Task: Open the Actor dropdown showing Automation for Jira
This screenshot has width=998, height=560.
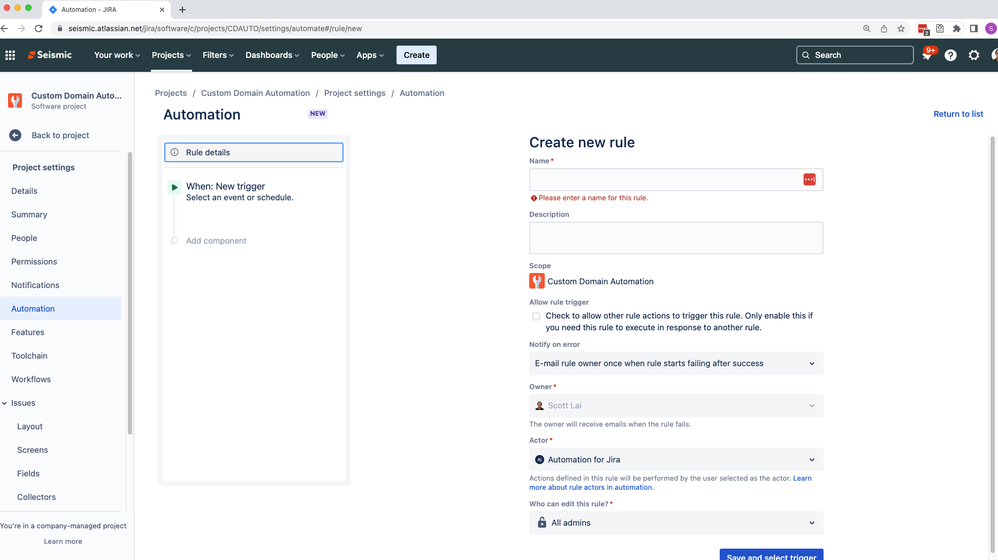Action: 676,459
